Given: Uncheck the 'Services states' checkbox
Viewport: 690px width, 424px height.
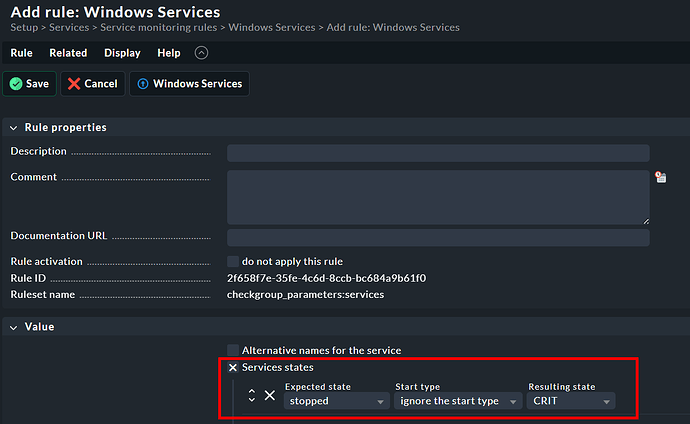Looking at the screenshot, I should click(x=233, y=368).
